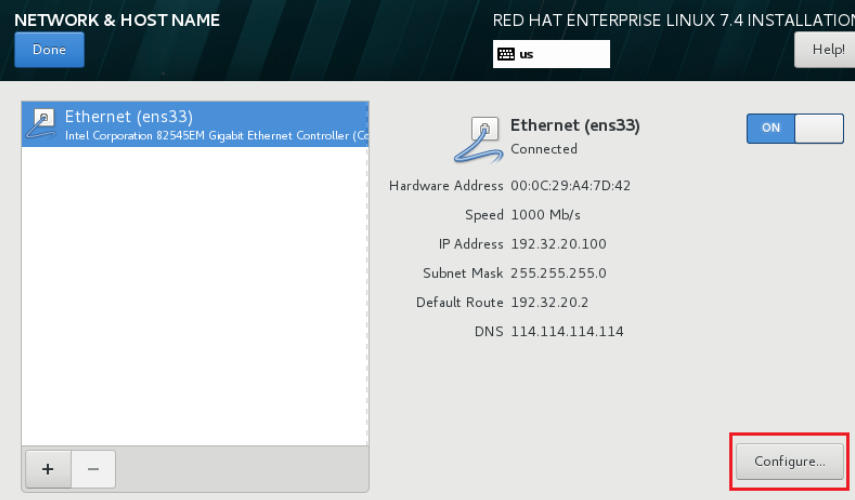Click the speed value 1000 Mb/s

pyautogui.click(x=545, y=215)
